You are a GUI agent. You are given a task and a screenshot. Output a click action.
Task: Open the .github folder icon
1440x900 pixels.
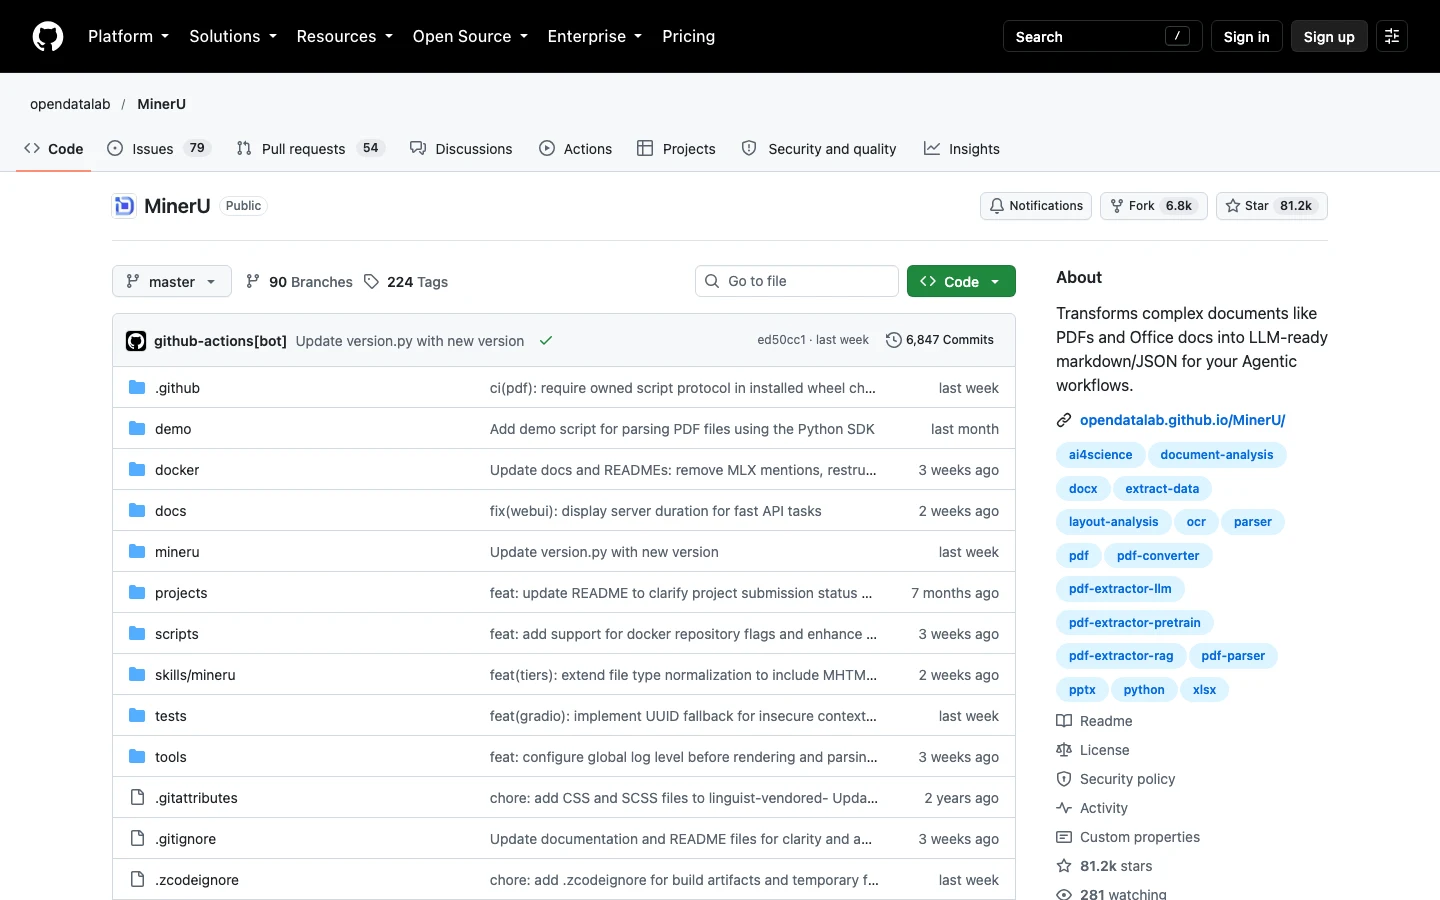(x=137, y=388)
